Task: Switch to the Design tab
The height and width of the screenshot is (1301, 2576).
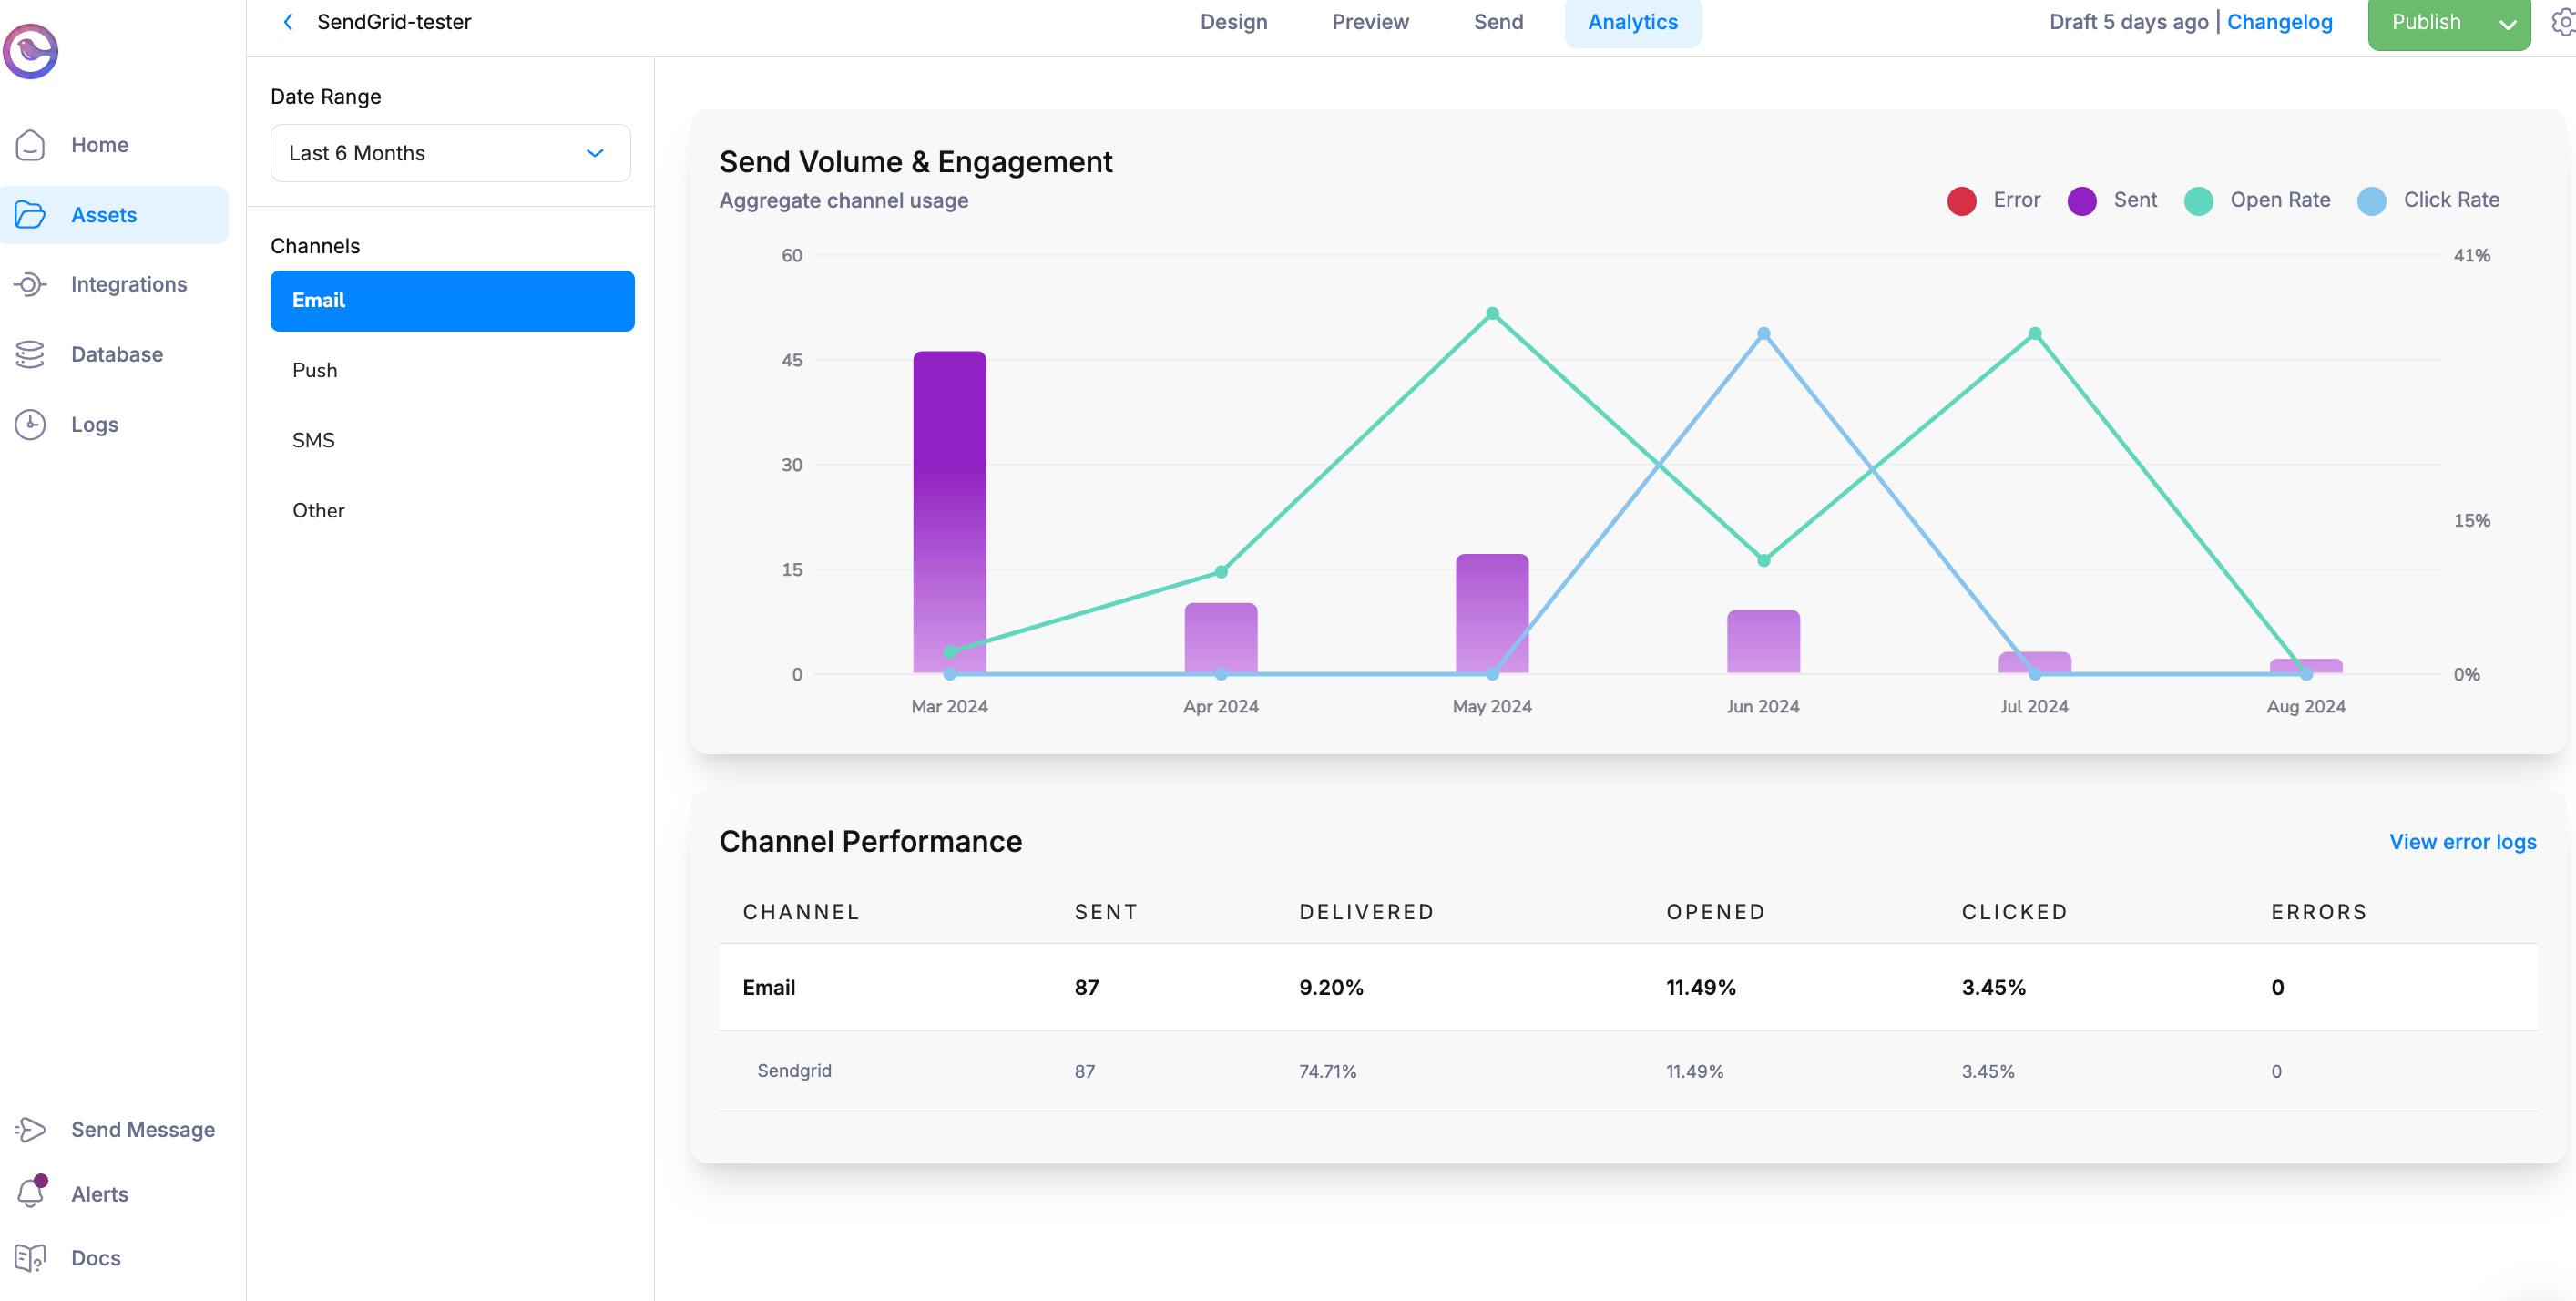Action: coord(1236,22)
